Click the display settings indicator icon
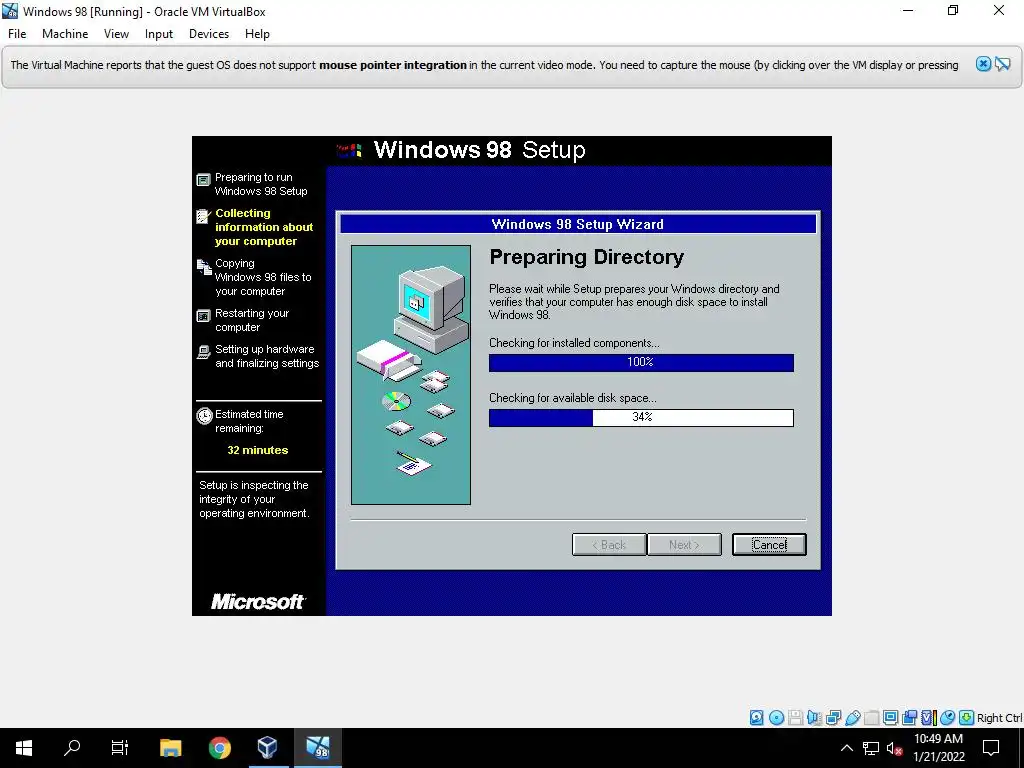This screenshot has height=768, width=1024. coord(890,718)
